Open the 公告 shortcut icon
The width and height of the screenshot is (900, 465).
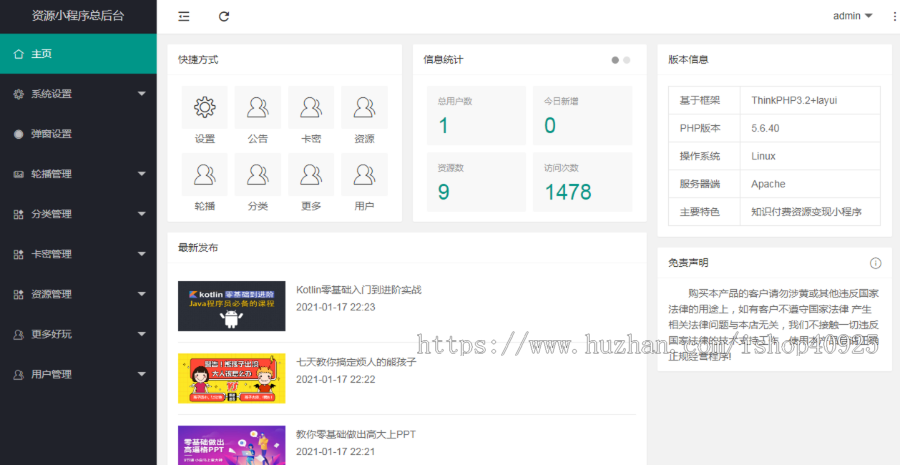tap(258, 107)
